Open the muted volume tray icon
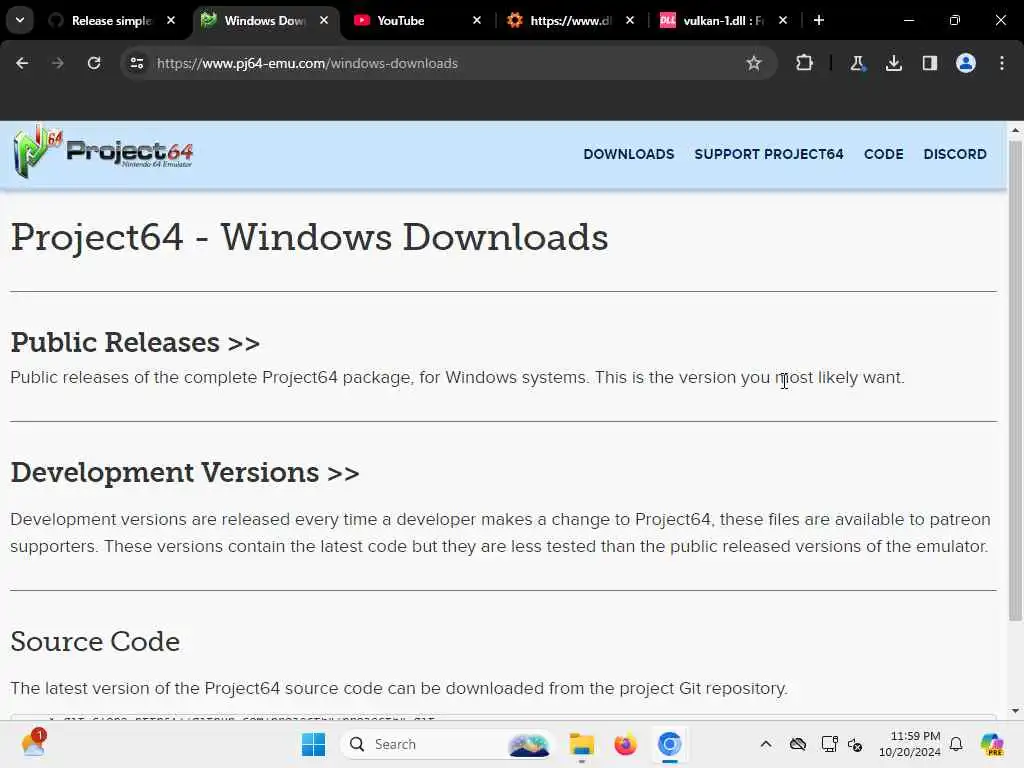 (x=855, y=744)
